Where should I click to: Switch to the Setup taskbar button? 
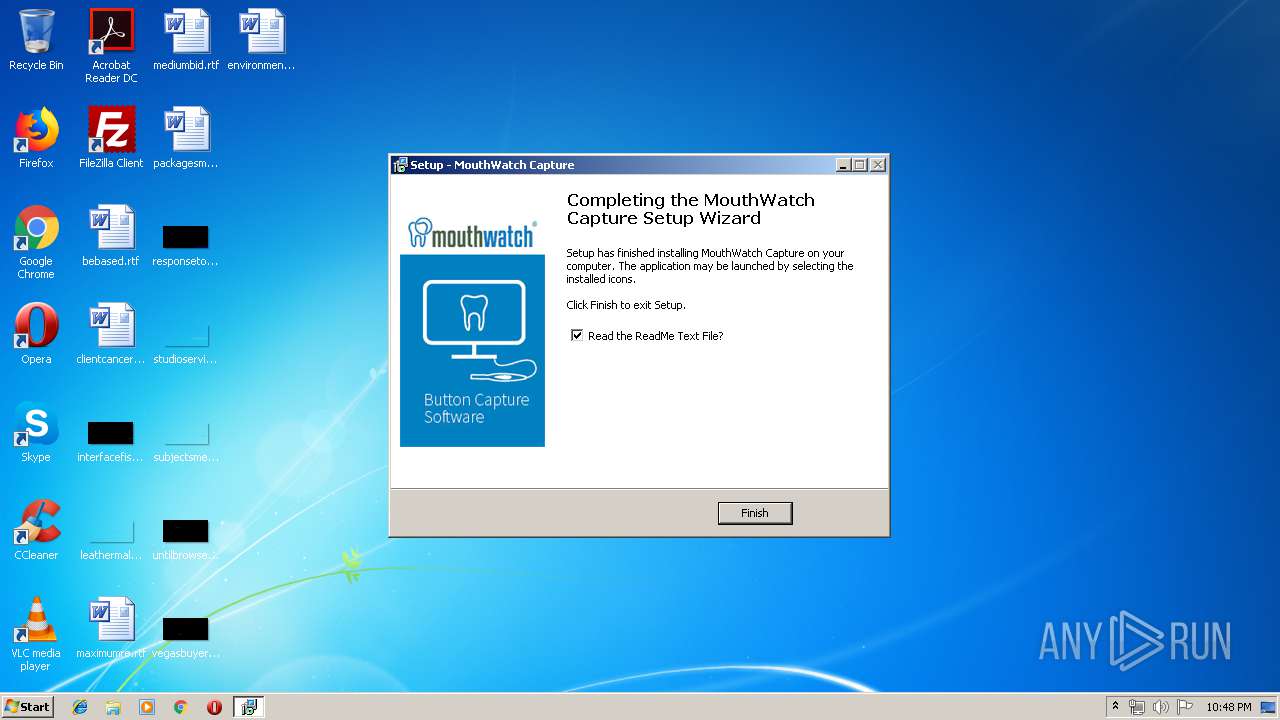coord(248,707)
